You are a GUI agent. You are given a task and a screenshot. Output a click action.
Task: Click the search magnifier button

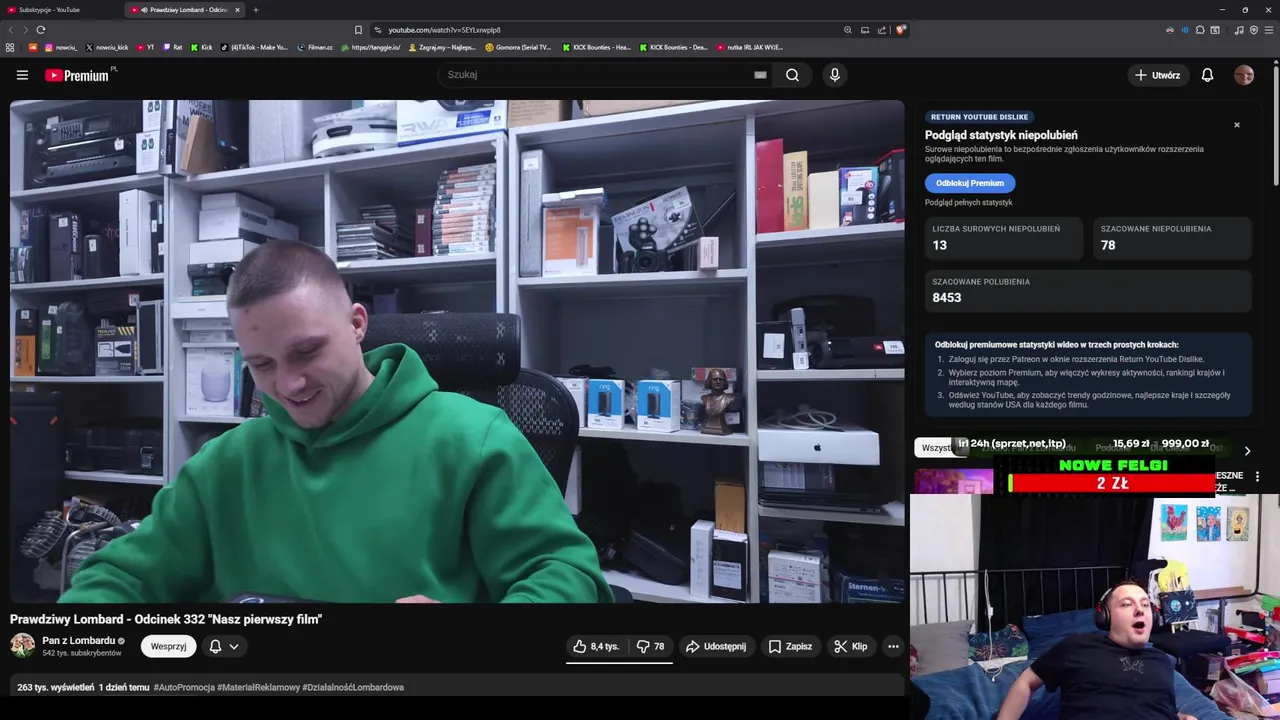point(792,75)
